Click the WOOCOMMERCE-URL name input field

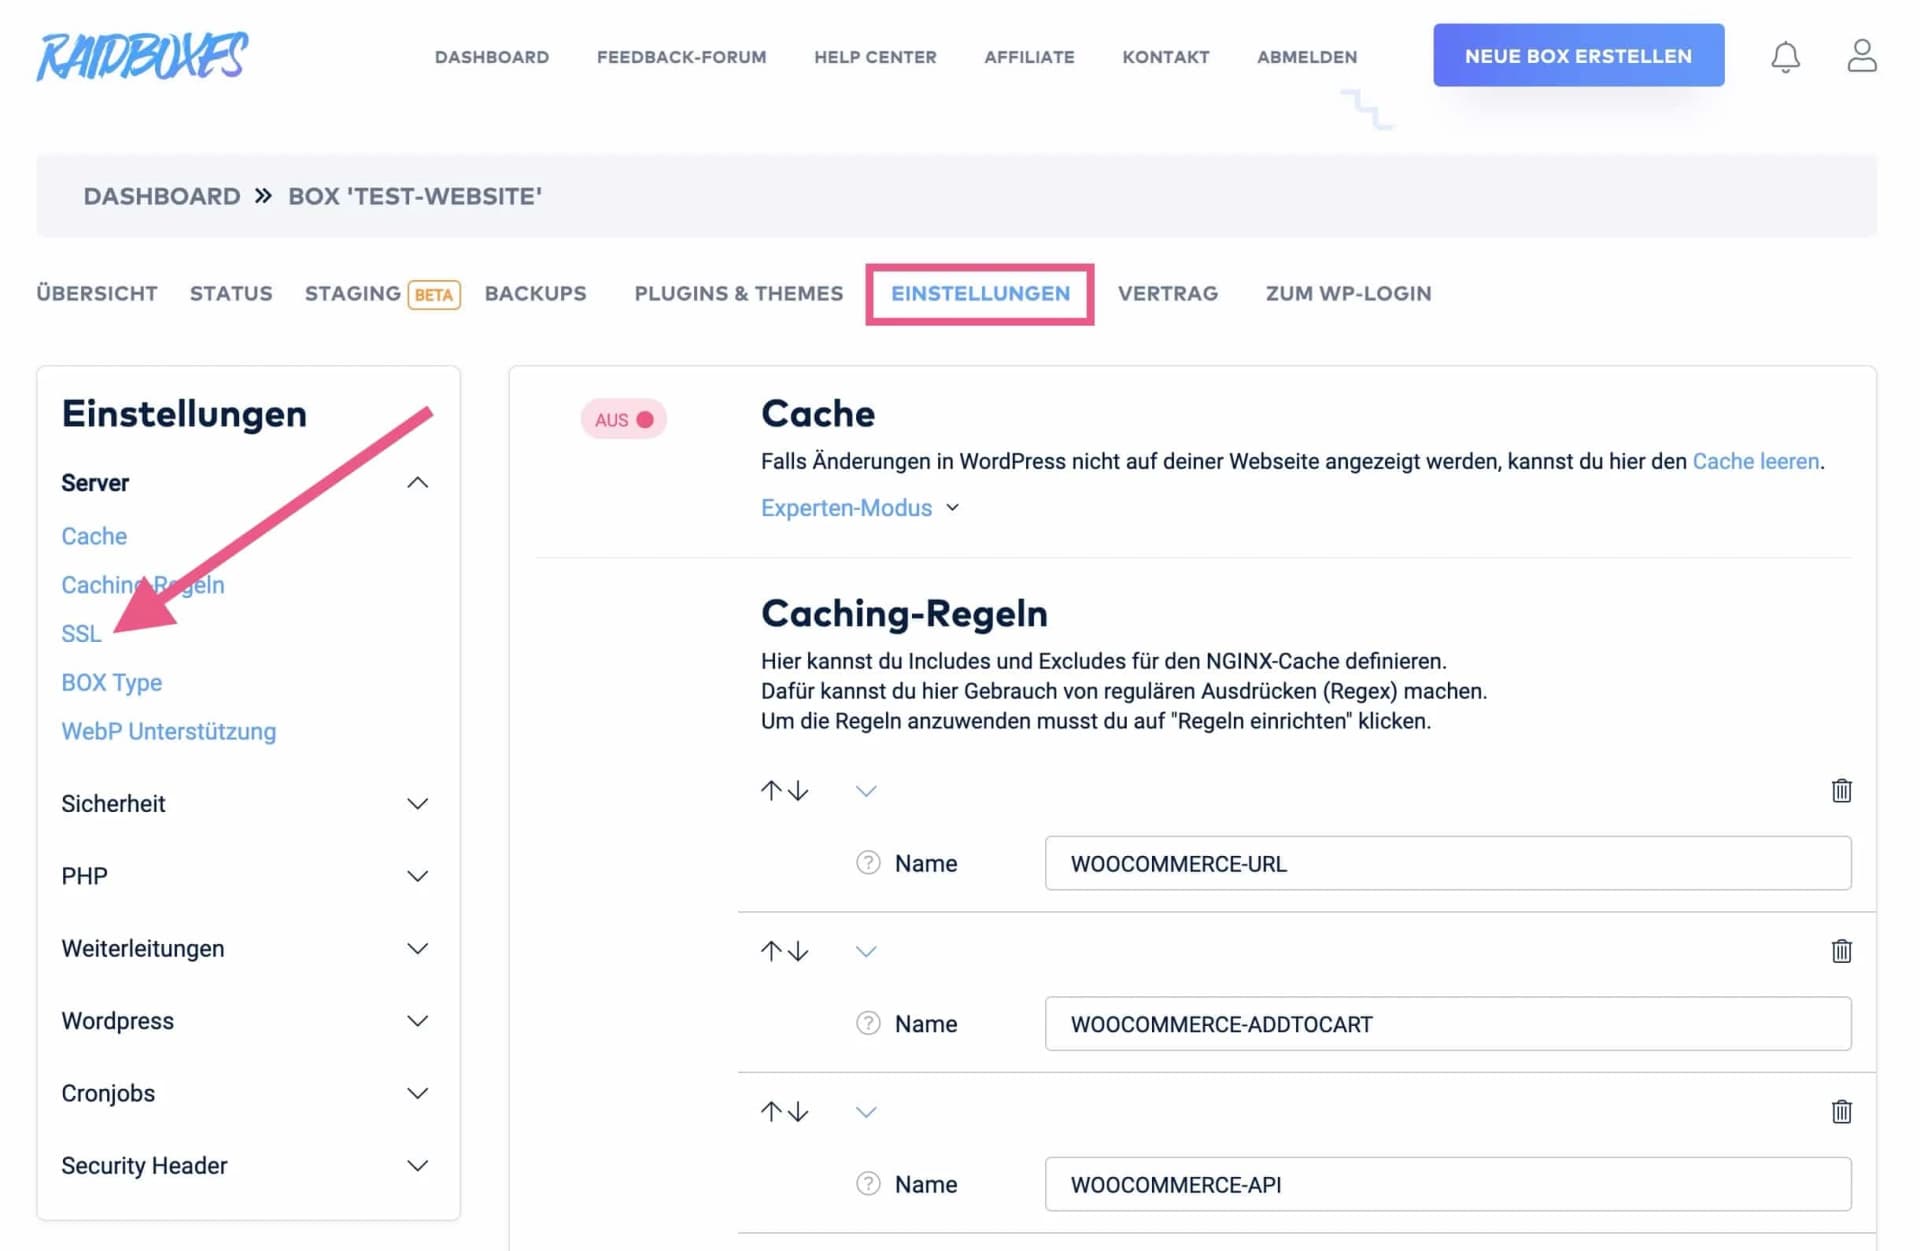1447,863
